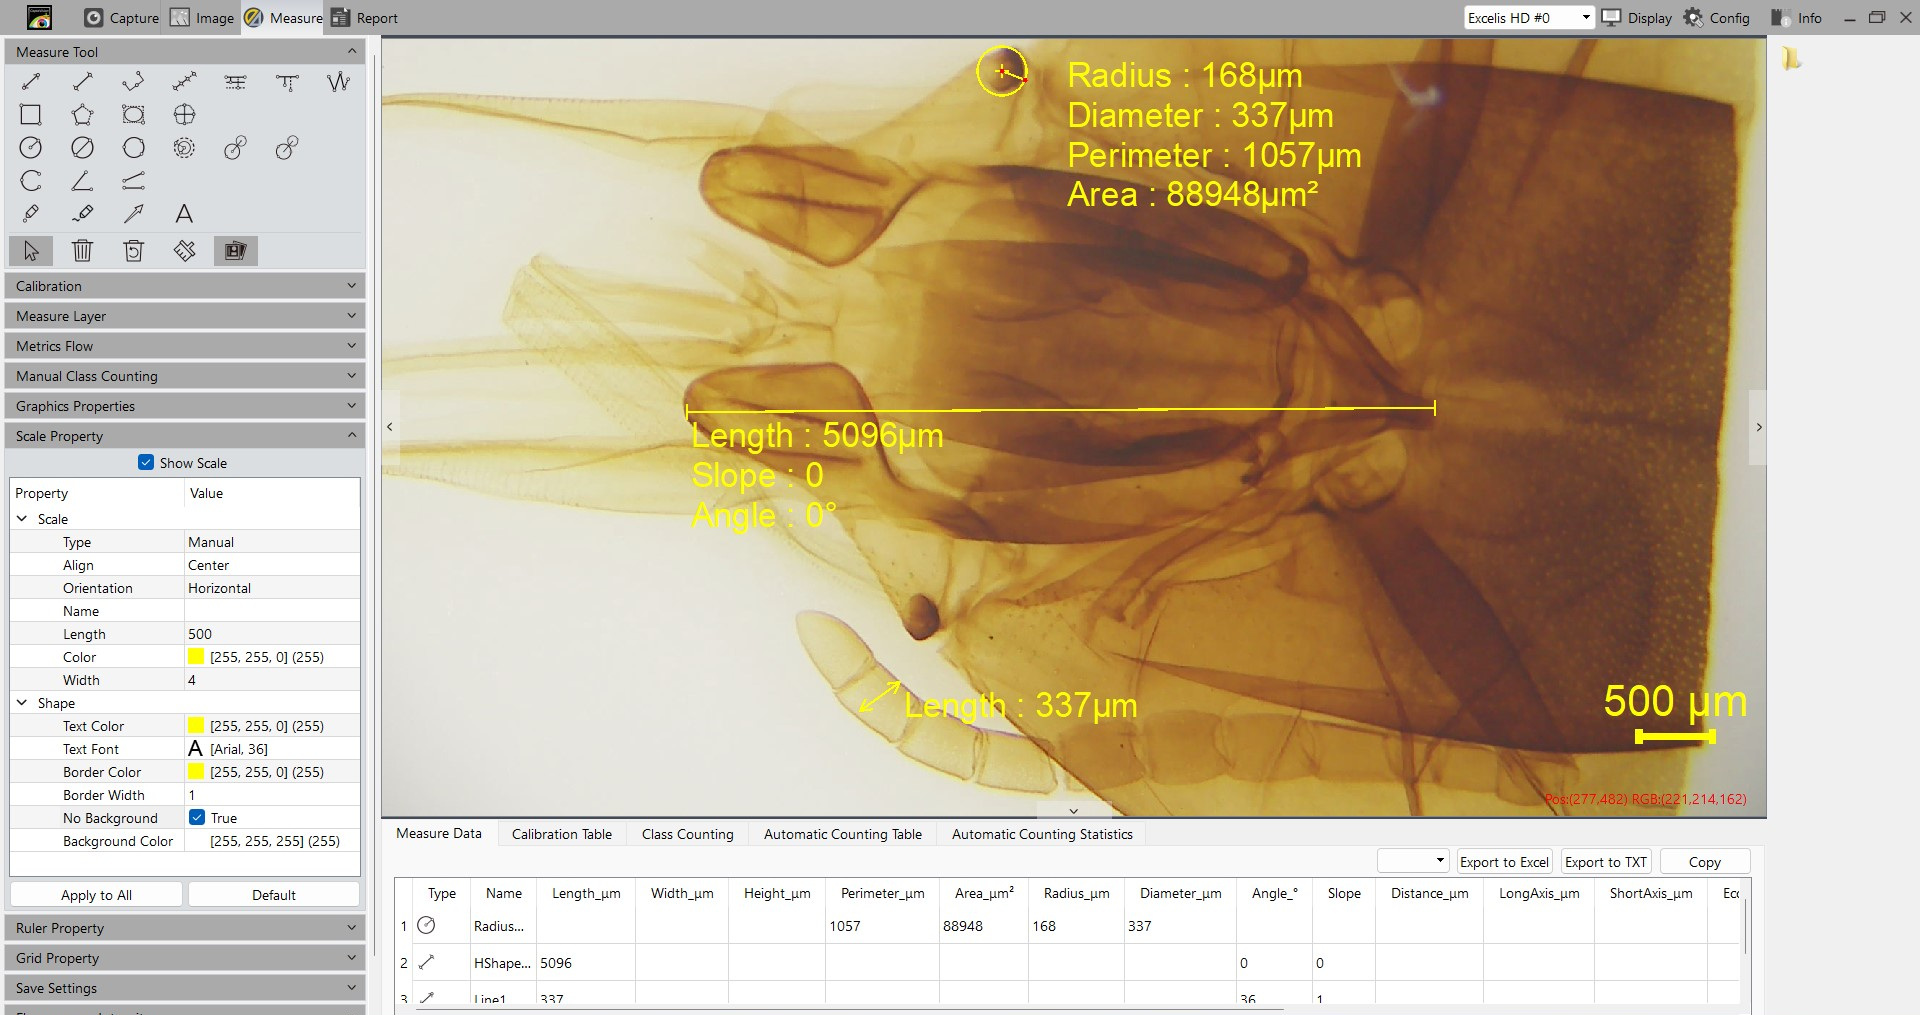Select the text annotation A tool
Viewport: 1920px width, 1015px height.
coord(184,214)
